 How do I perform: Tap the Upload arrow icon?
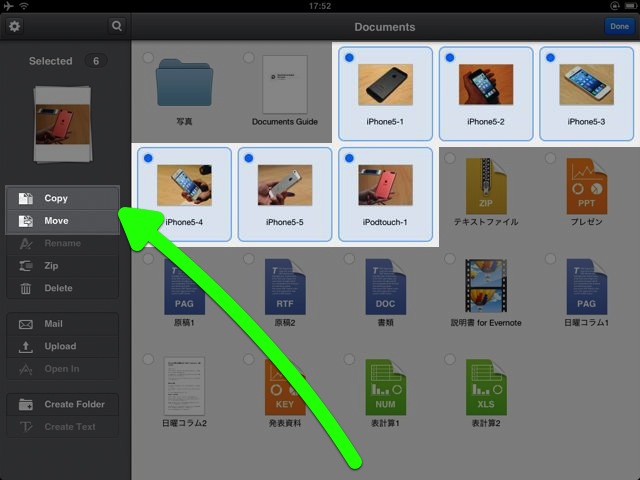pos(26,347)
